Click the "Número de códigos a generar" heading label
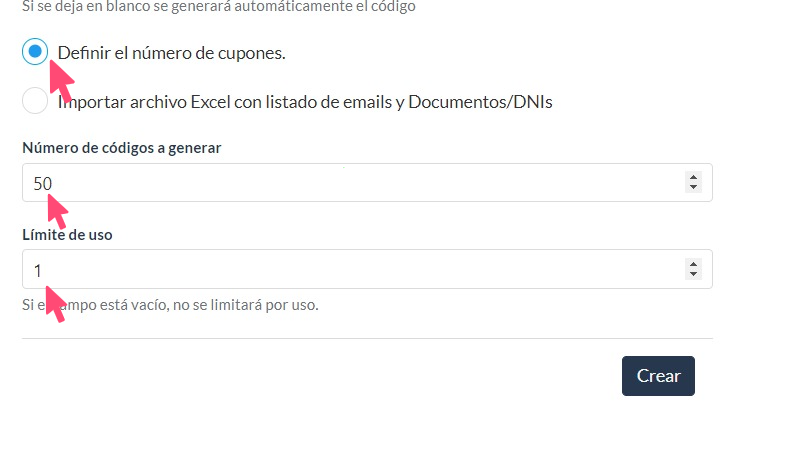The height and width of the screenshot is (457, 785). coord(121,148)
